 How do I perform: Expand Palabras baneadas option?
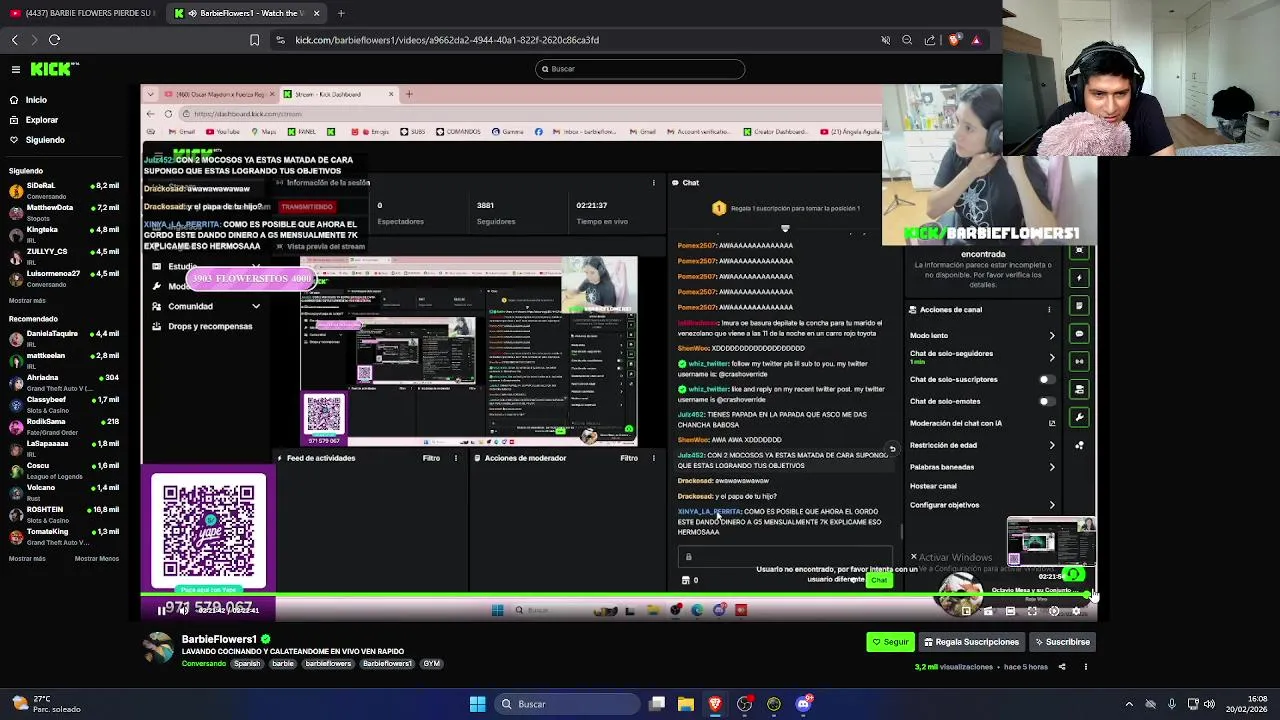click(x=982, y=467)
